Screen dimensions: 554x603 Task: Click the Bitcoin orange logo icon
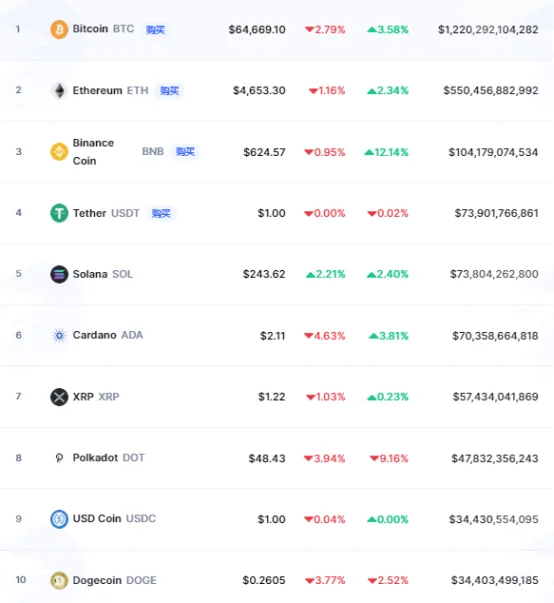tap(59, 29)
